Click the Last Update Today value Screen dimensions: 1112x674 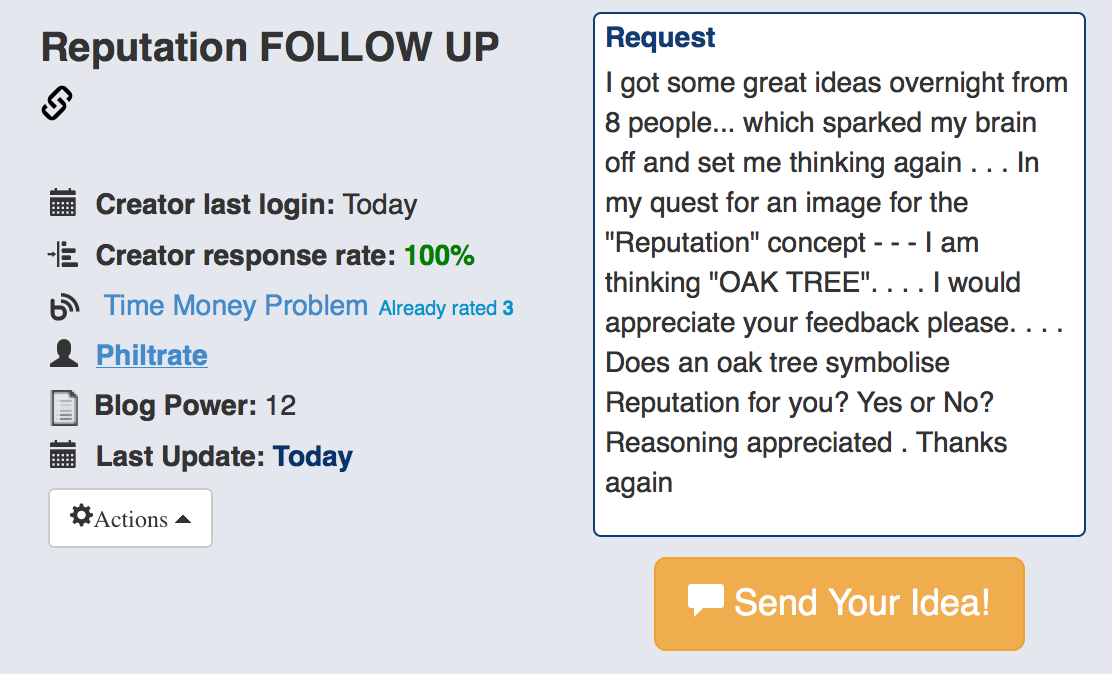point(313,457)
